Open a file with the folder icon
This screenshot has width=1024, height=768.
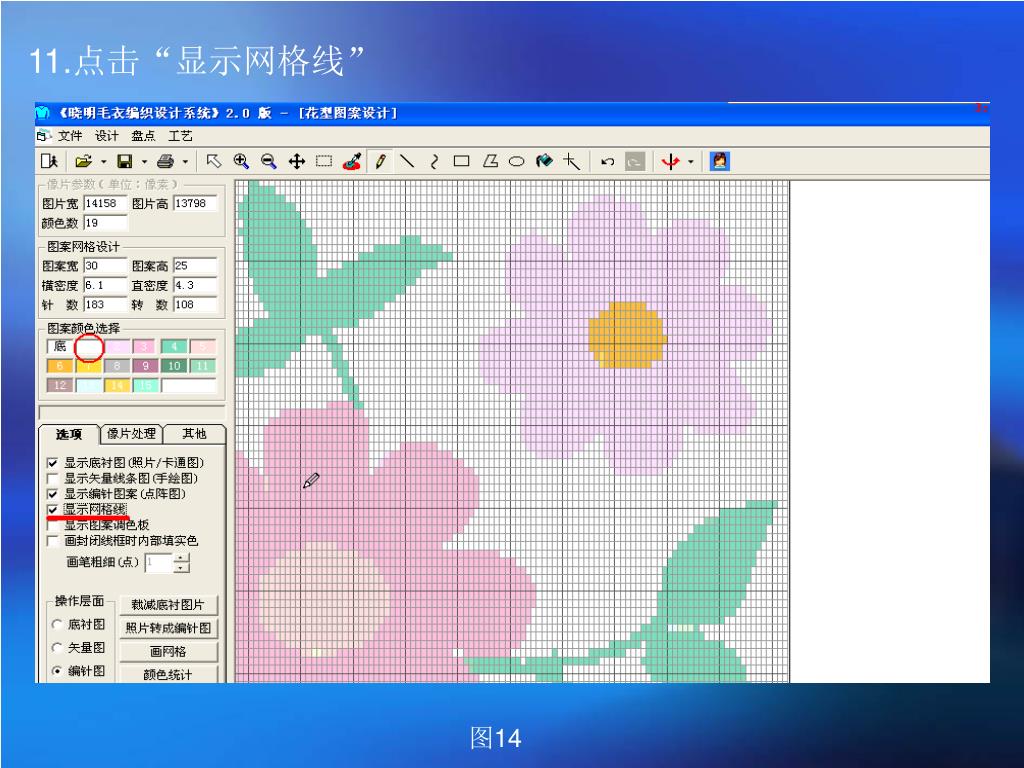(x=83, y=161)
